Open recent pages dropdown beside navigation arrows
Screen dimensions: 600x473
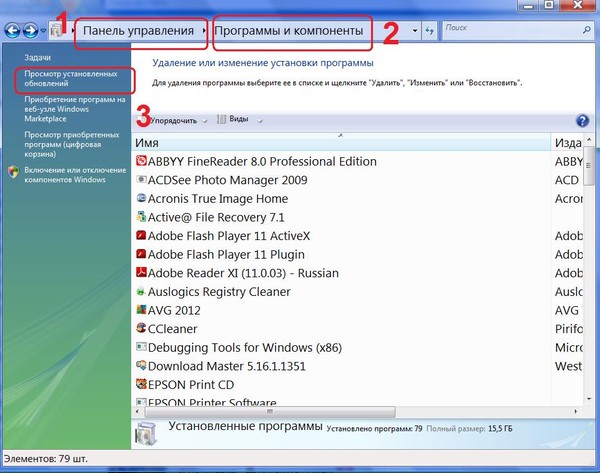pyautogui.click(x=43, y=31)
